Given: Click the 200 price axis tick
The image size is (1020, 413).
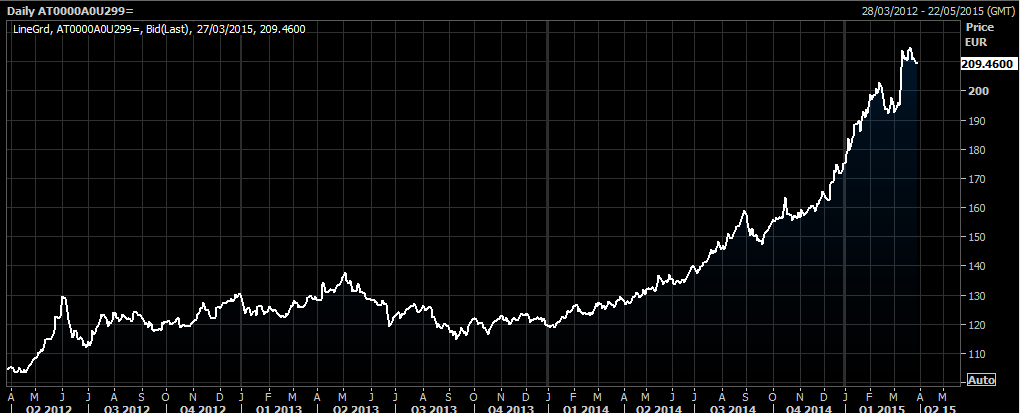Looking at the screenshot, I should point(980,91).
